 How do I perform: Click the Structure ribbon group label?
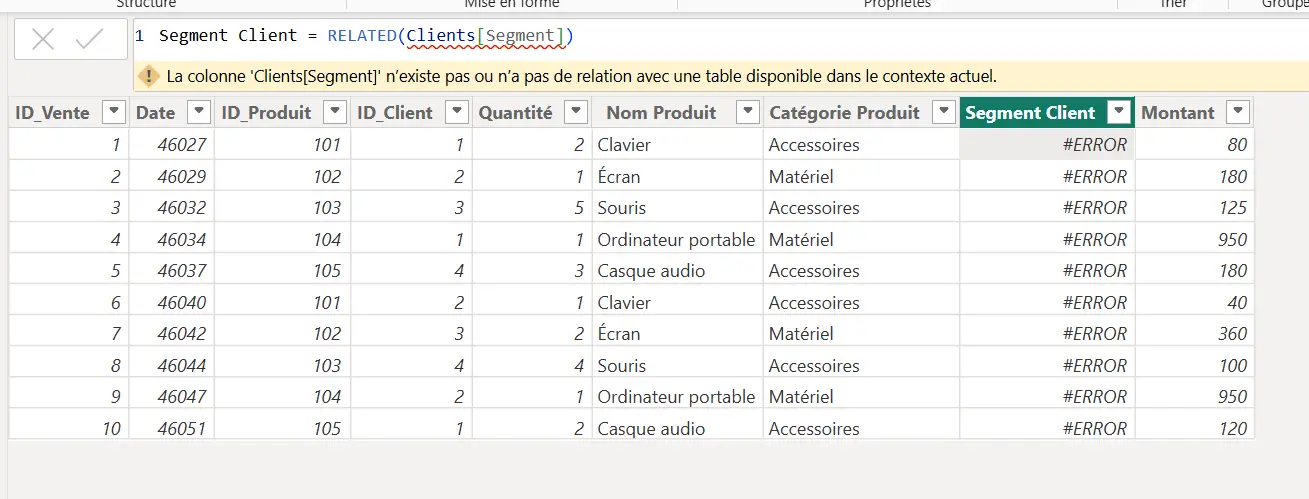pyautogui.click(x=146, y=4)
